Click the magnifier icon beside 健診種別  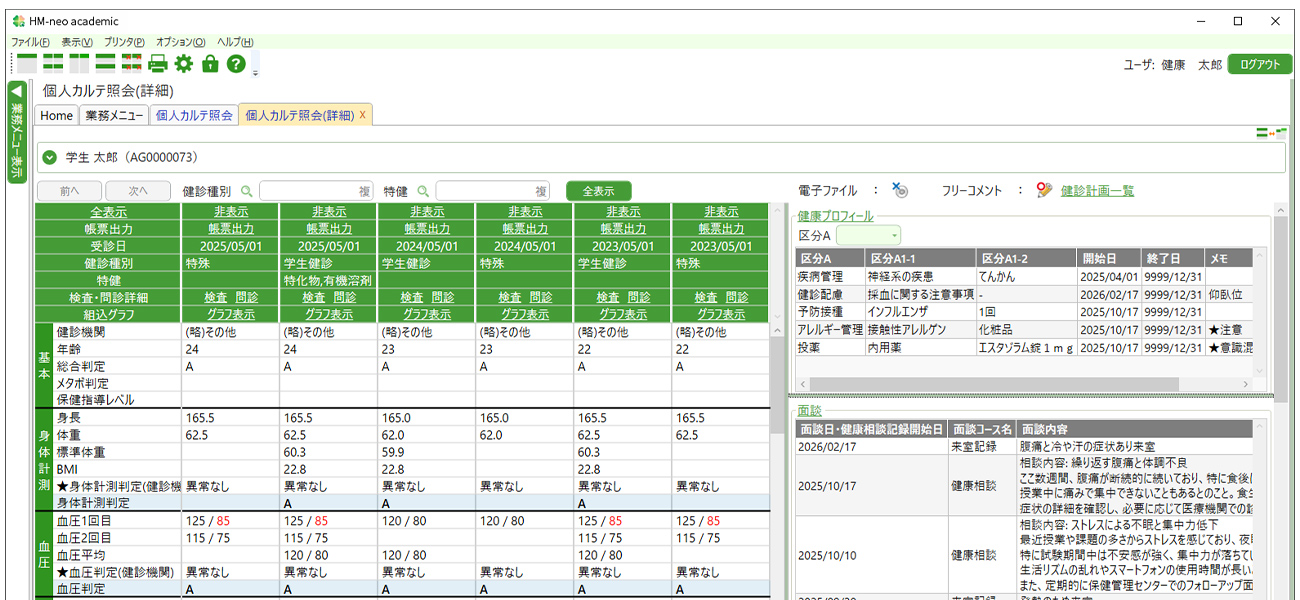[247, 191]
